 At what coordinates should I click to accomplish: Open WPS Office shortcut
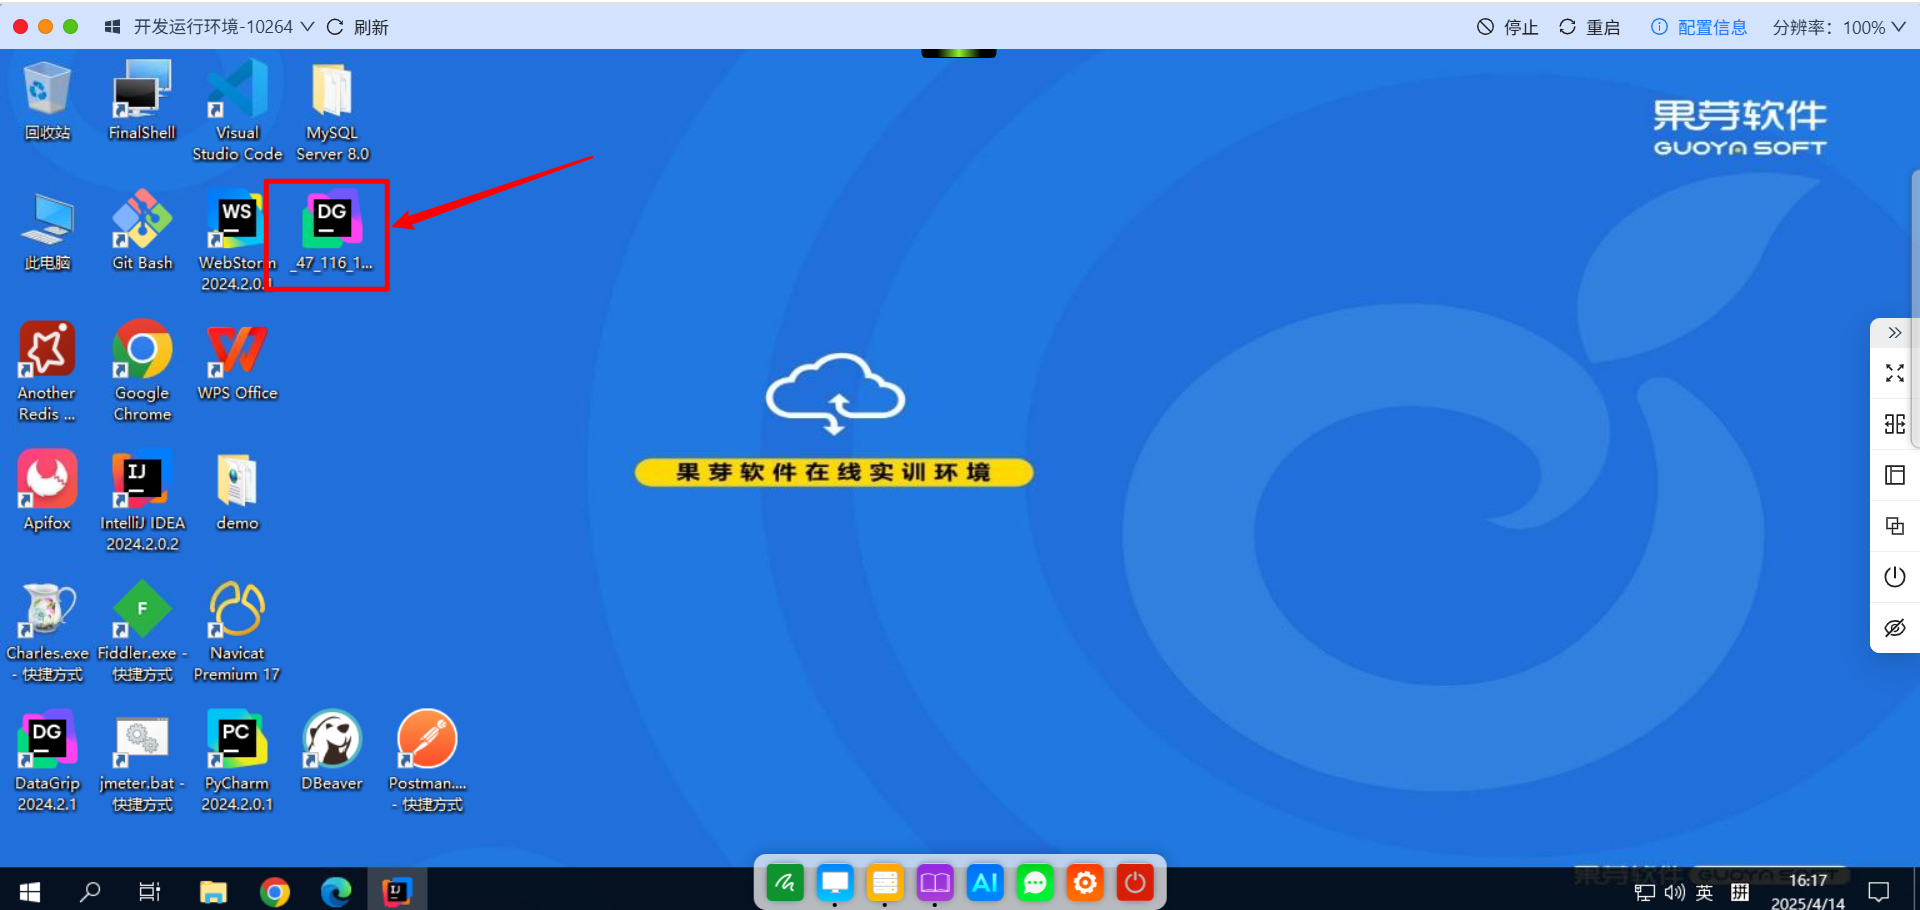pos(237,361)
